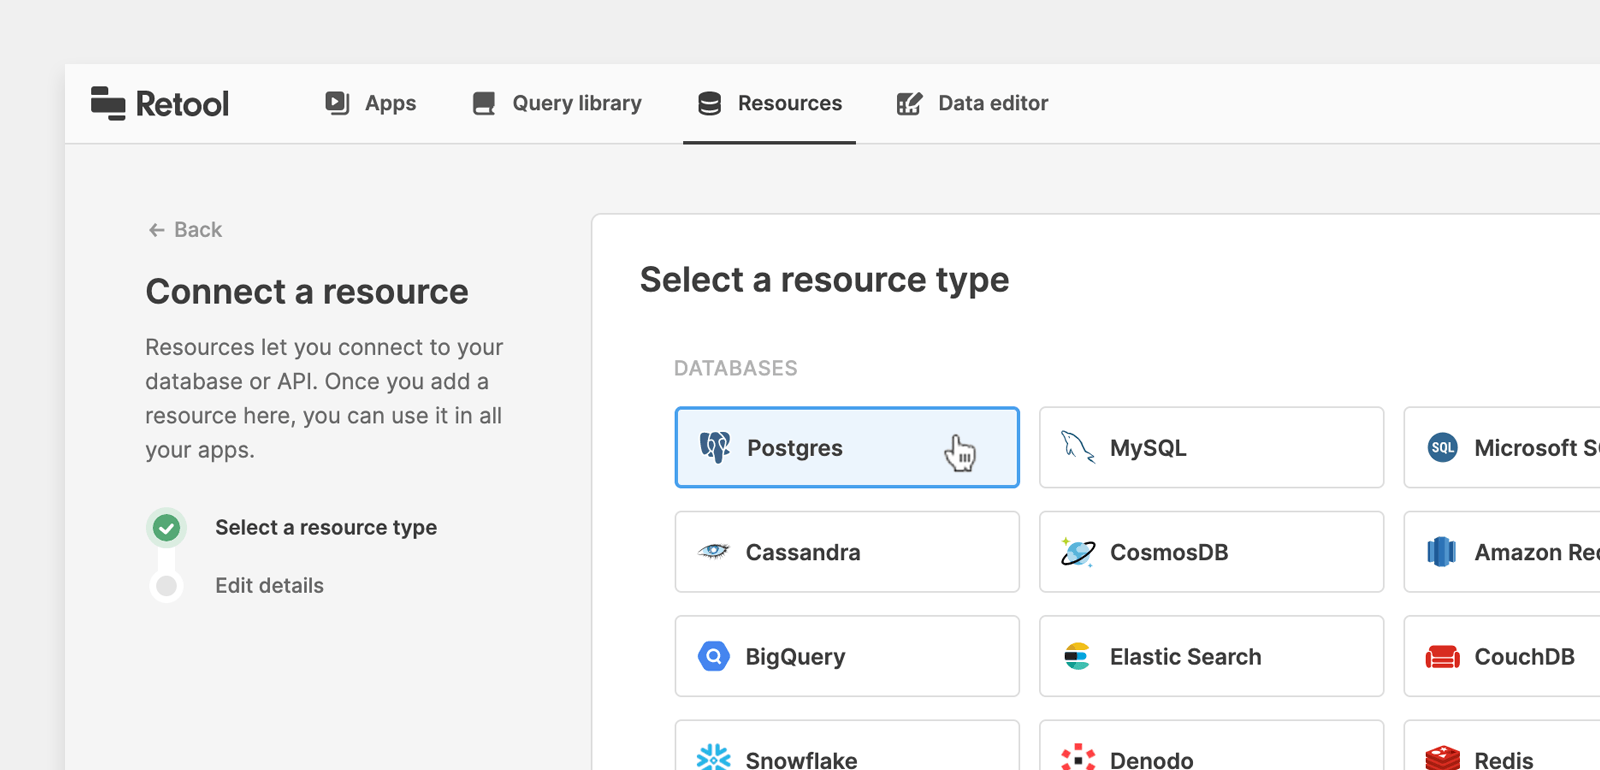Choose the BigQuery resource type

[x=847, y=656]
